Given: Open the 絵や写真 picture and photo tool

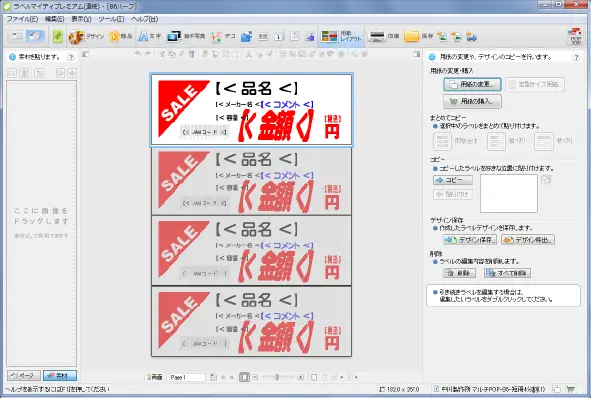Looking at the screenshot, I should pyautogui.click(x=185, y=37).
